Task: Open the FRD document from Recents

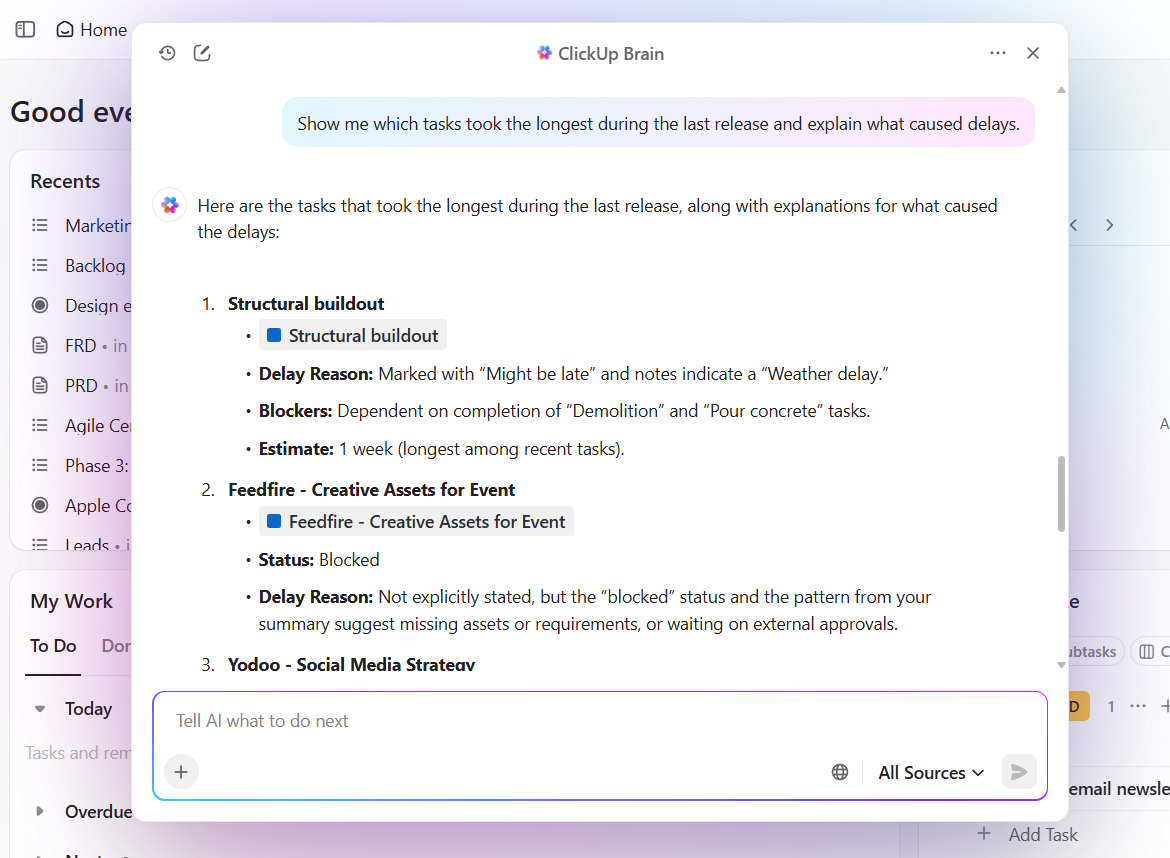Action: 85,345
